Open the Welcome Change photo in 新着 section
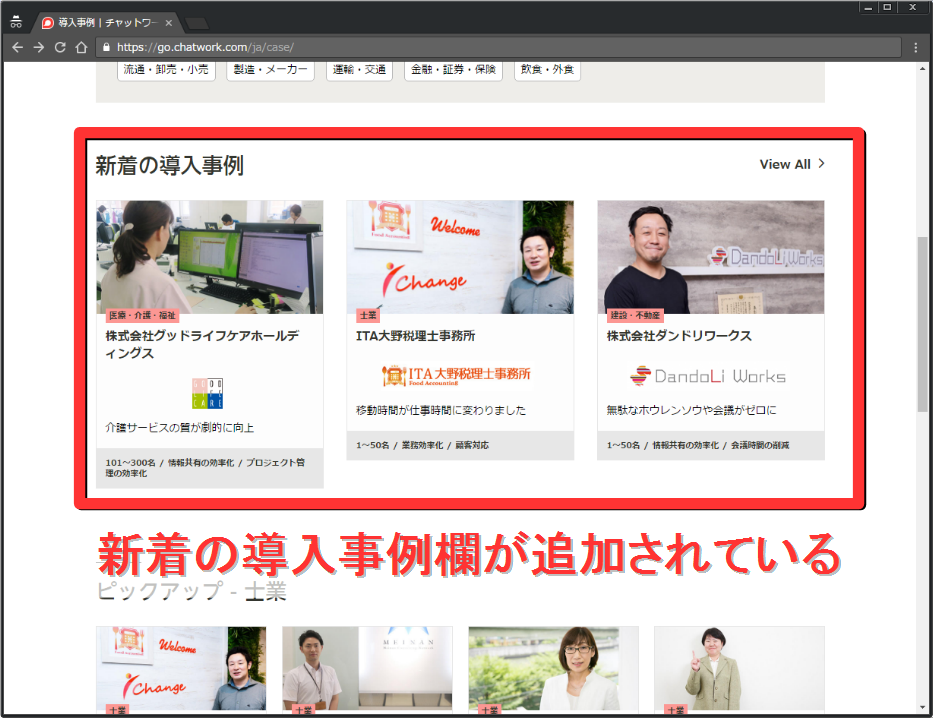Viewport: 933px width, 718px height. tap(460, 257)
